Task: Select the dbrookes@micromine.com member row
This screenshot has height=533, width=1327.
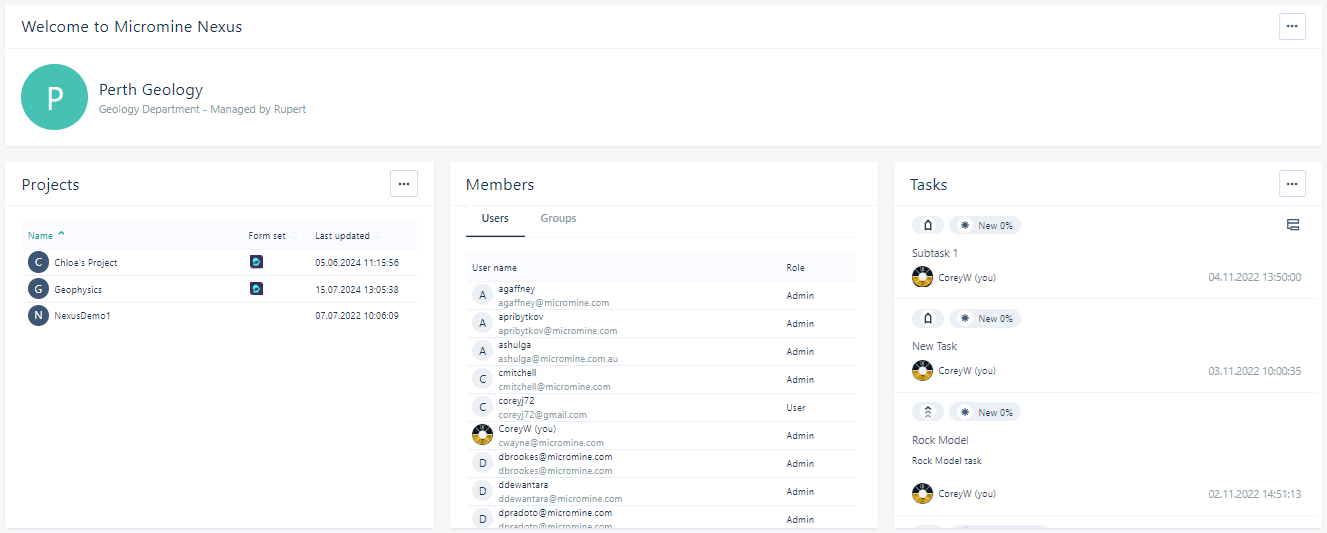Action: (660, 463)
